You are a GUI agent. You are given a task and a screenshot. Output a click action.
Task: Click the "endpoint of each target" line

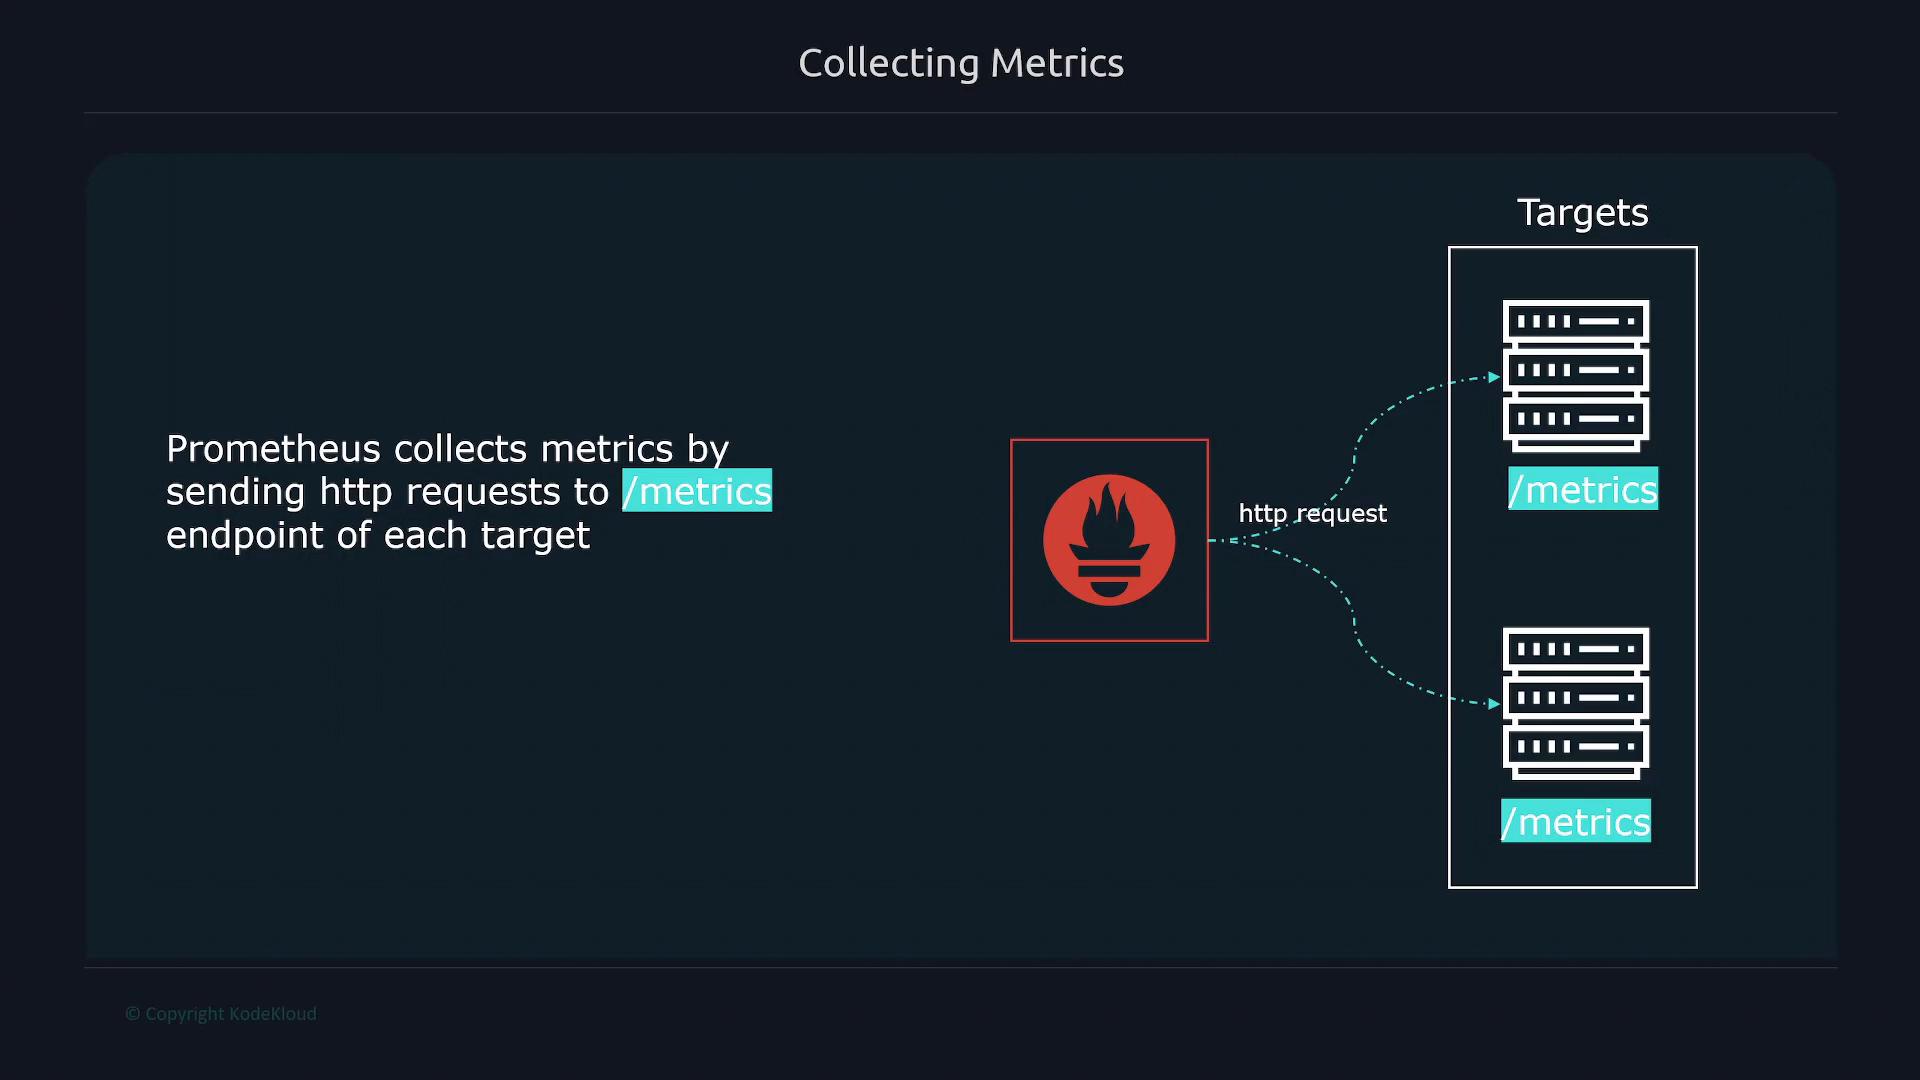pyautogui.click(x=378, y=536)
